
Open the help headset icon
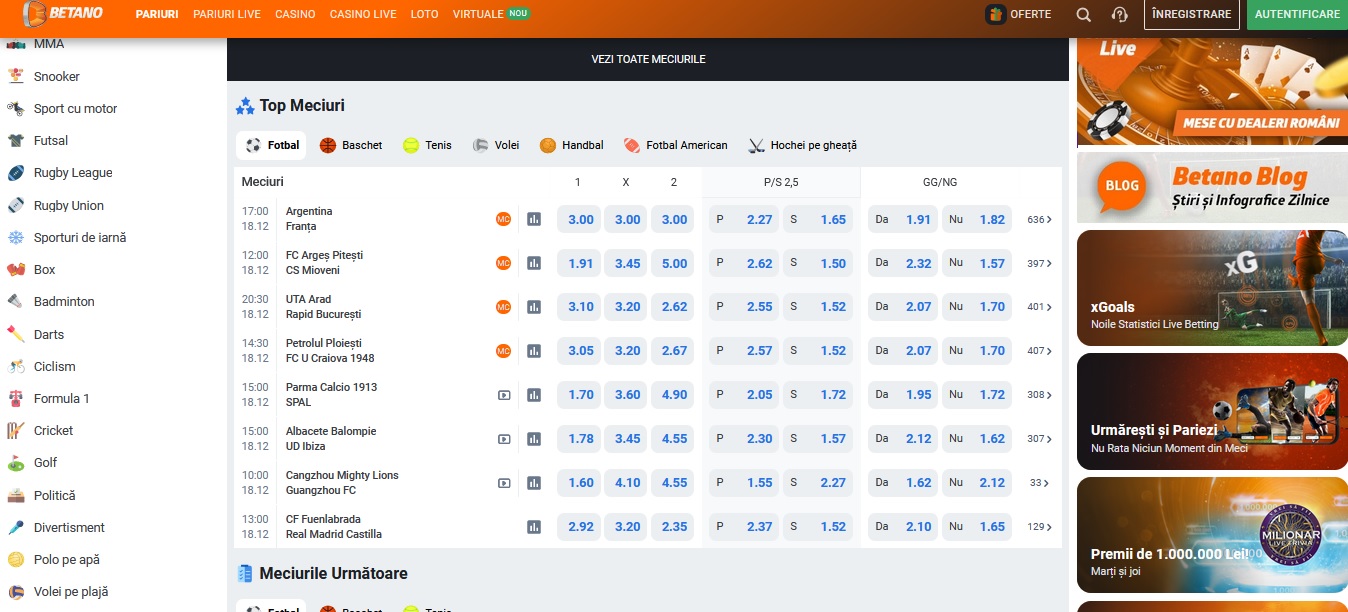point(1120,15)
